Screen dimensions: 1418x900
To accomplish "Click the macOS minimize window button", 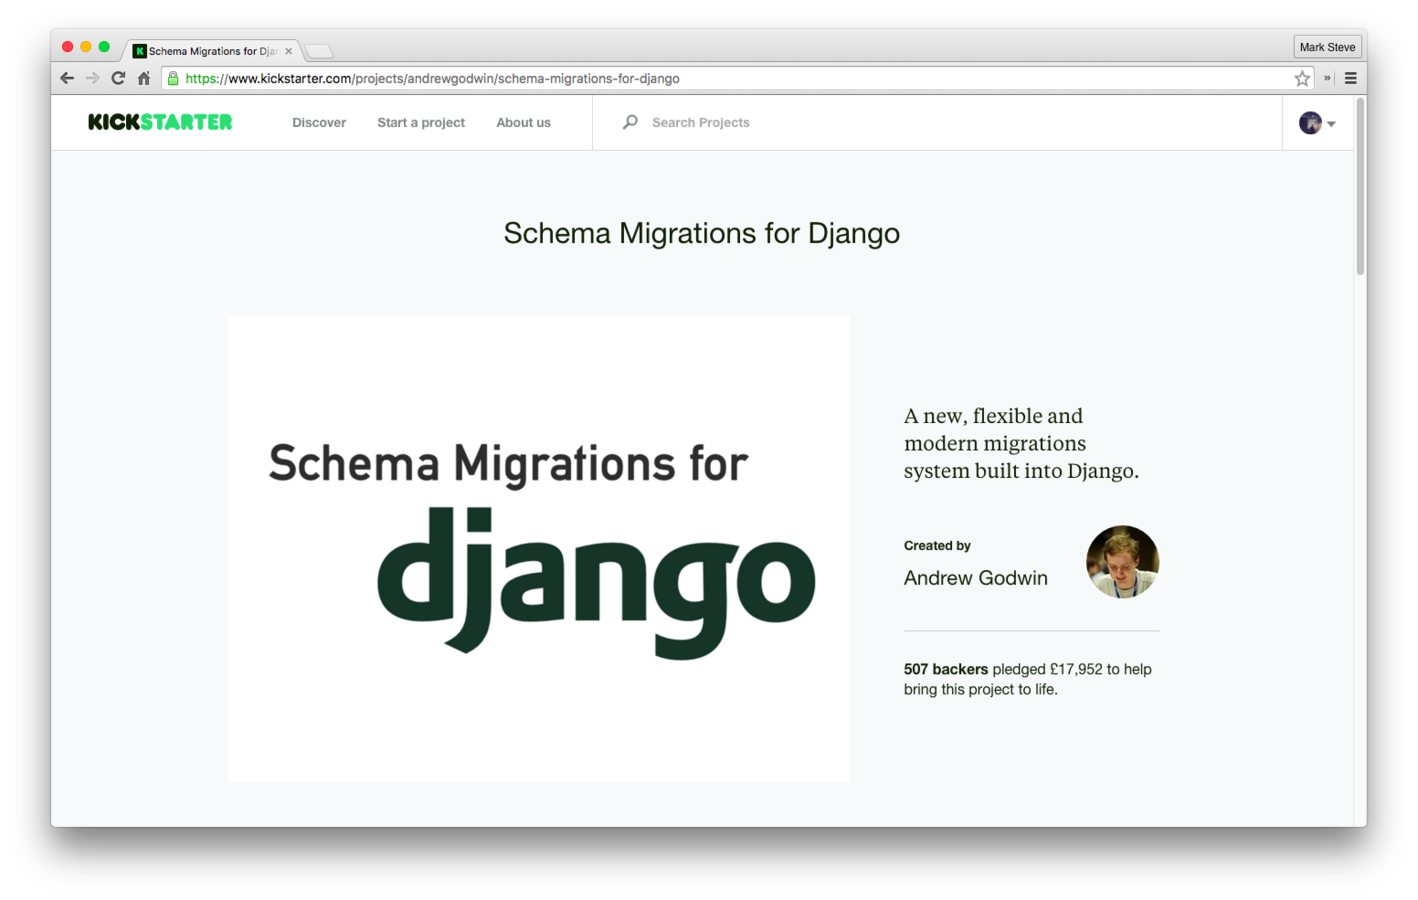I will pos(86,47).
